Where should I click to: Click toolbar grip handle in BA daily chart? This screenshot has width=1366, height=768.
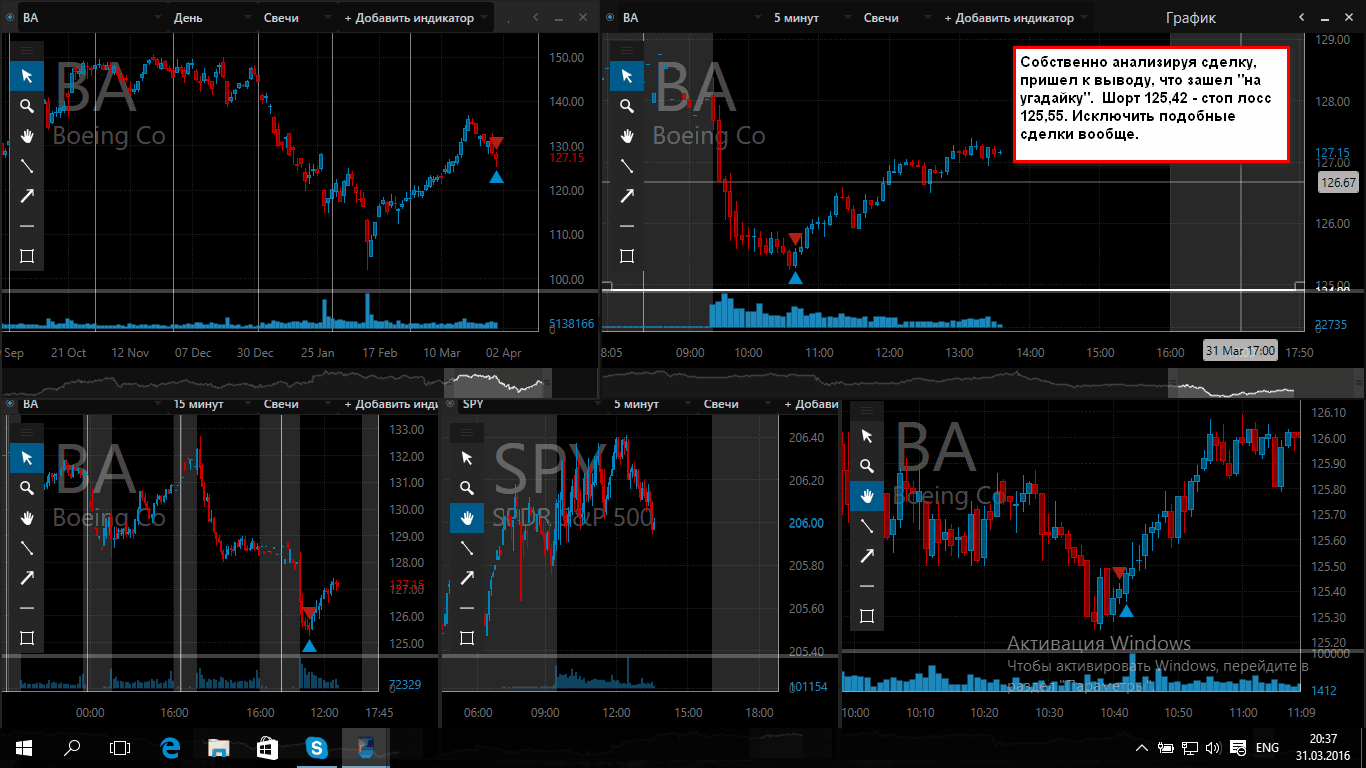coord(27,49)
